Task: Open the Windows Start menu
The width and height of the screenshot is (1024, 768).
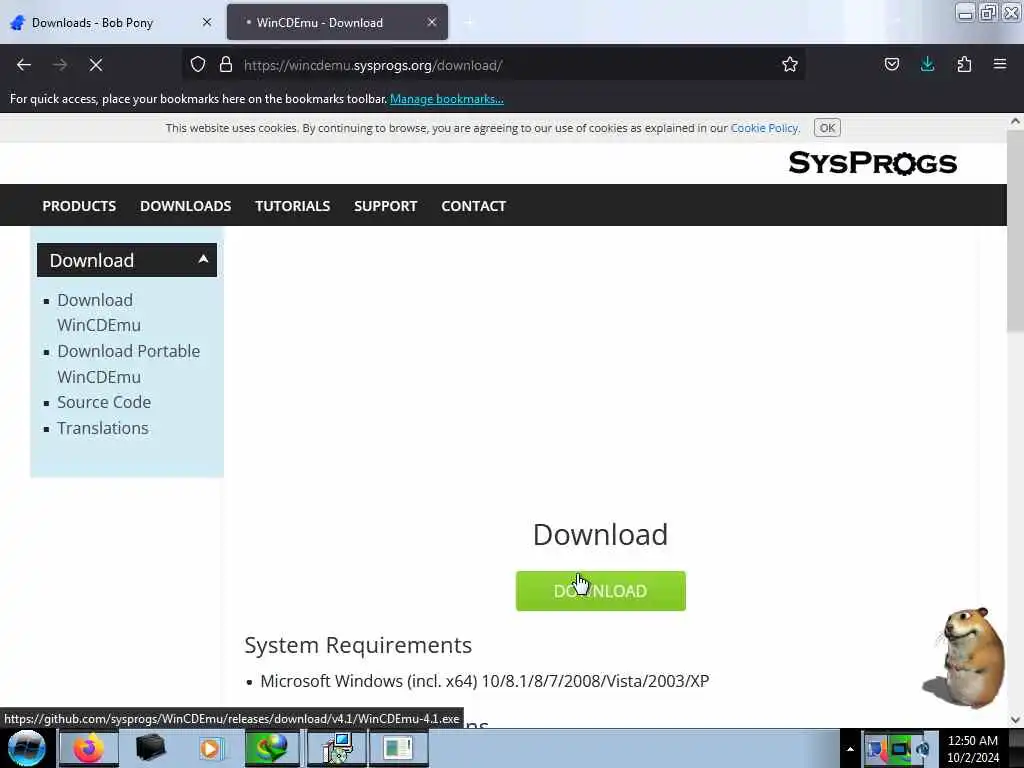Action: click(x=27, y=748)
